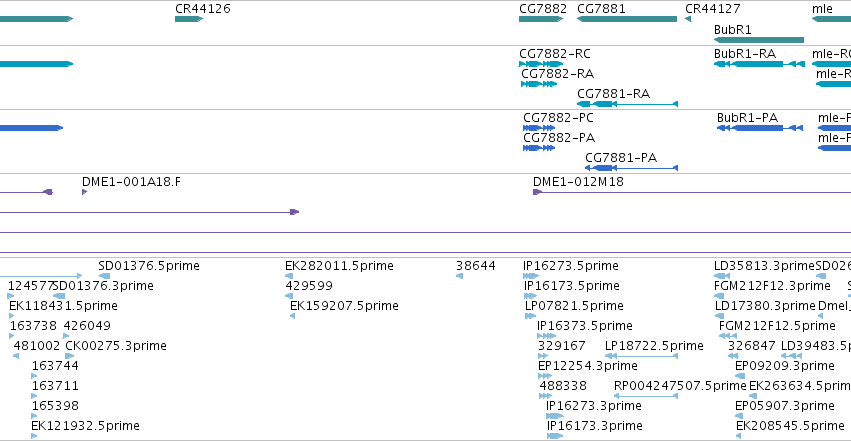The image size is (851, 441).
Task: Click the EP09209.3prime EST
Action: coord(742,376)
